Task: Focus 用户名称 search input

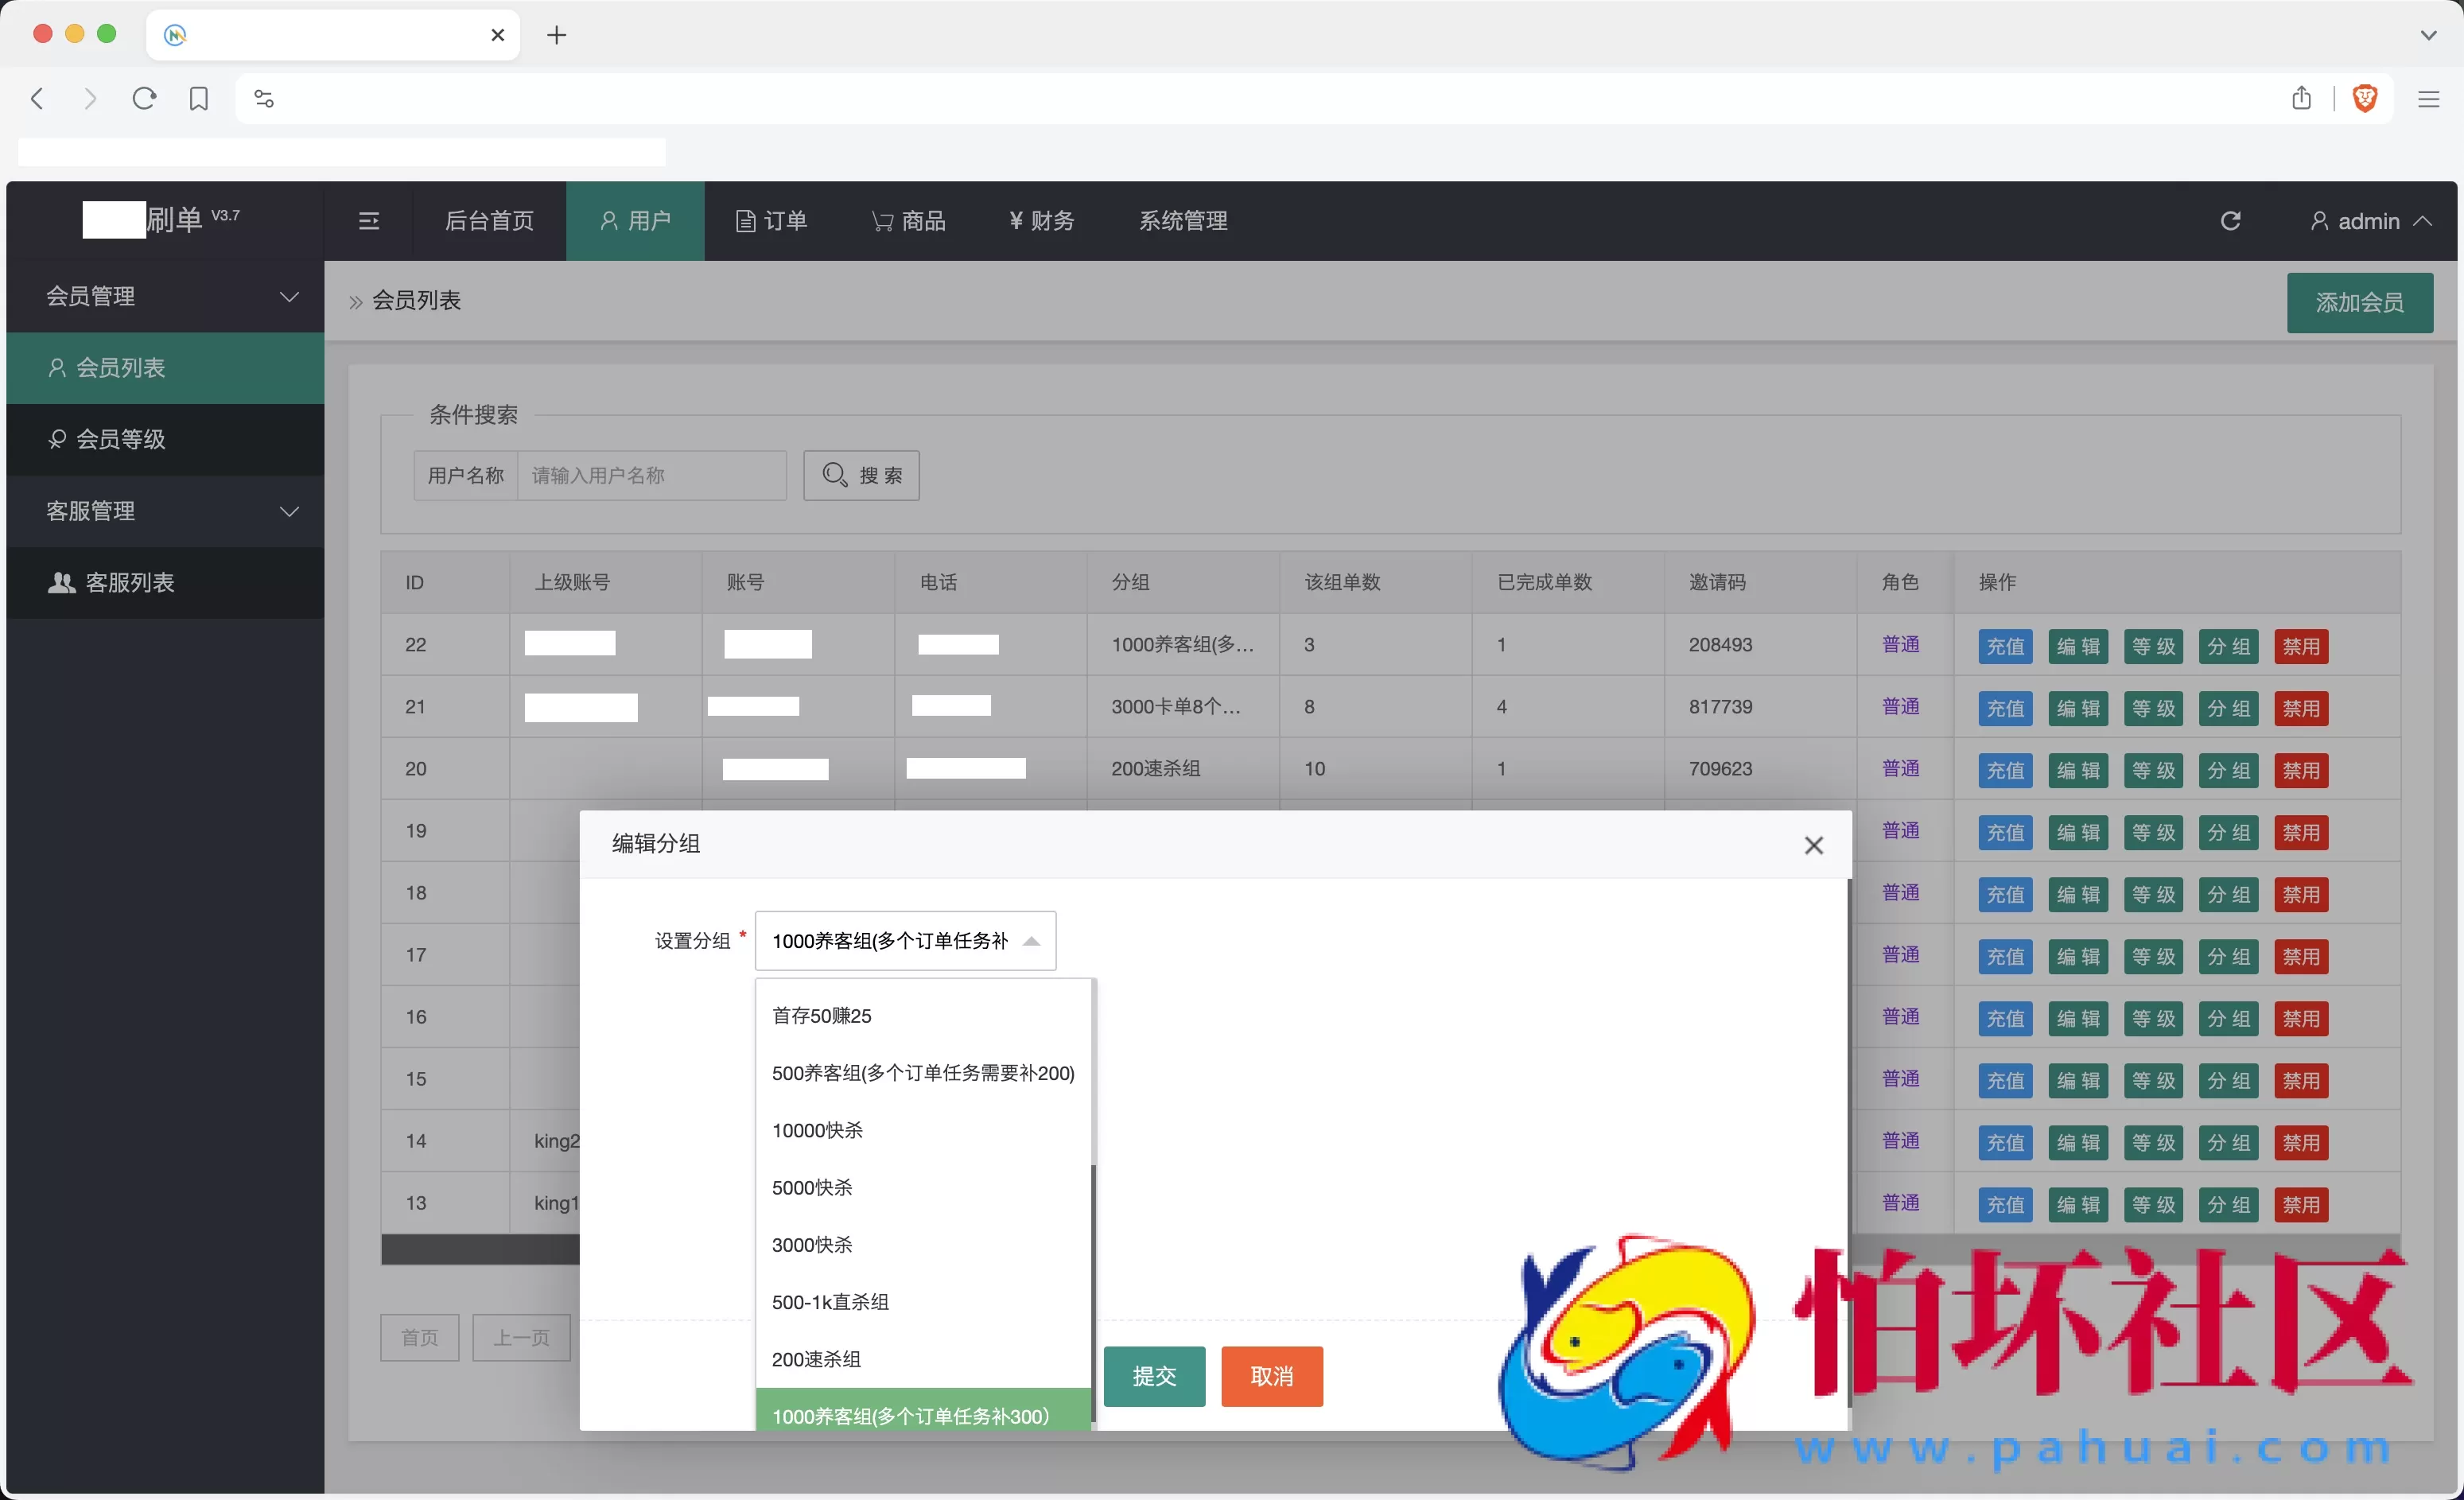Action: tap(651, 475)
